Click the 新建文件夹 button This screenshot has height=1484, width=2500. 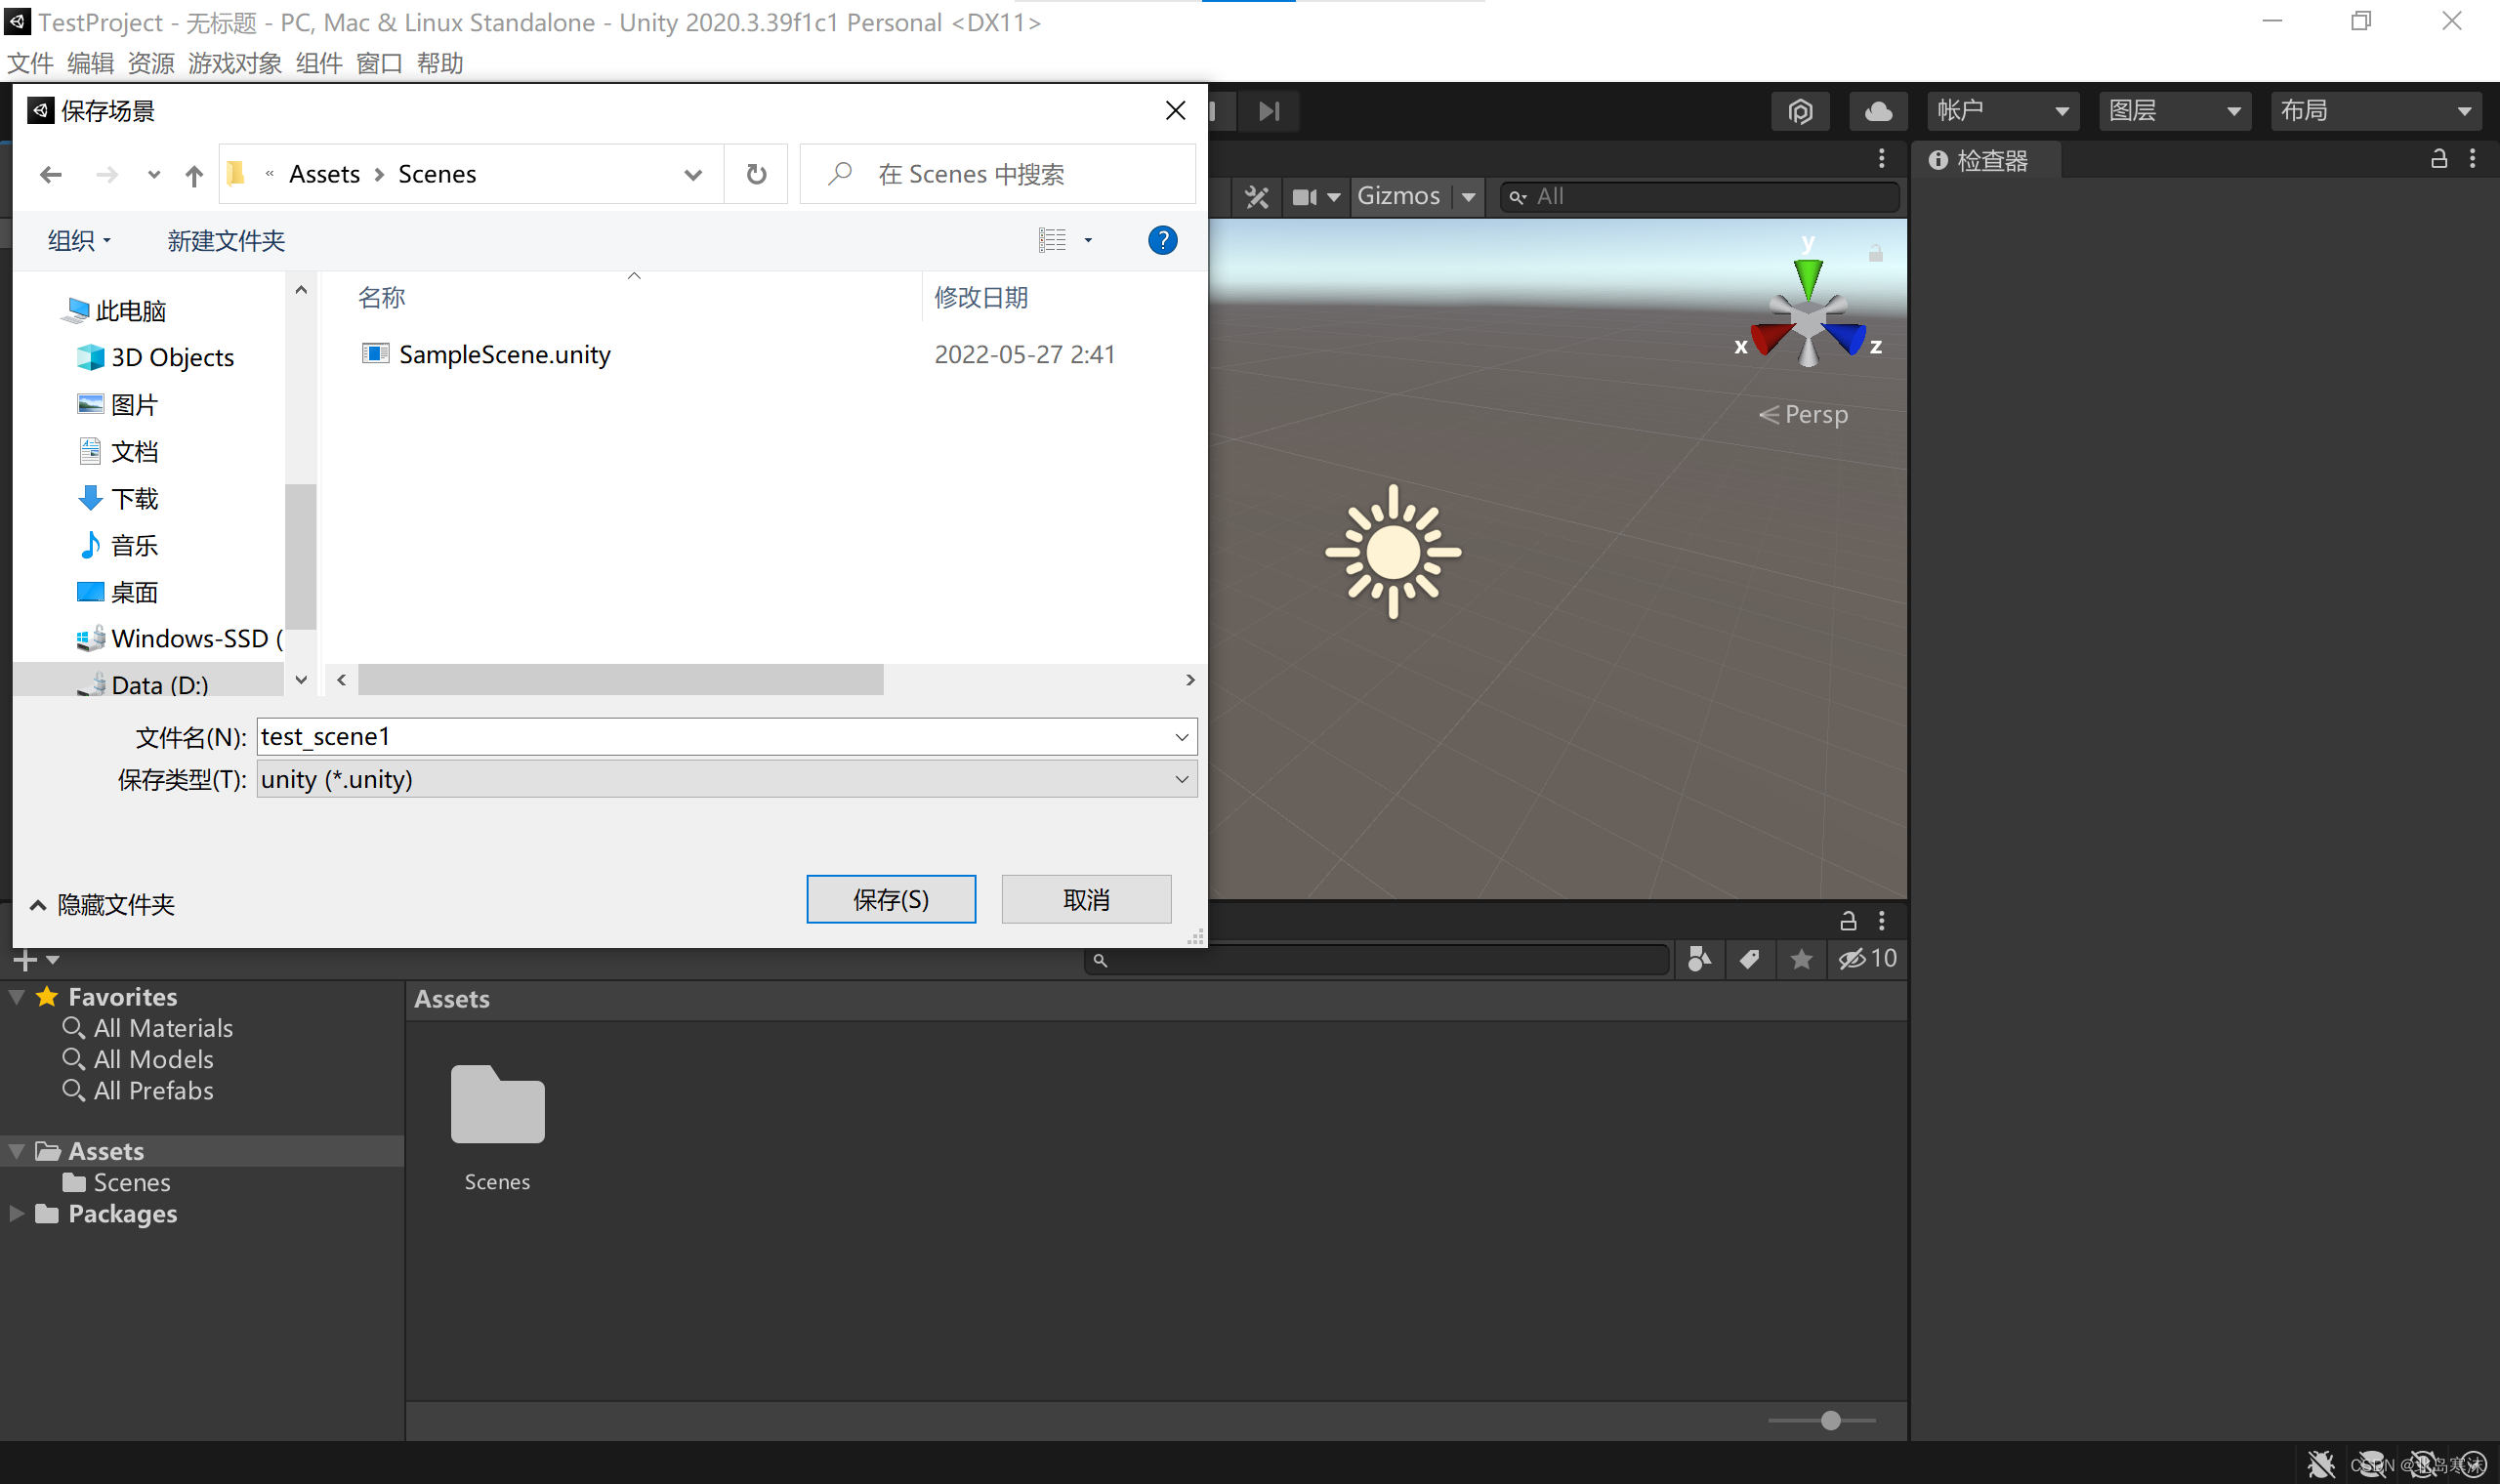[x=225, y=240]
